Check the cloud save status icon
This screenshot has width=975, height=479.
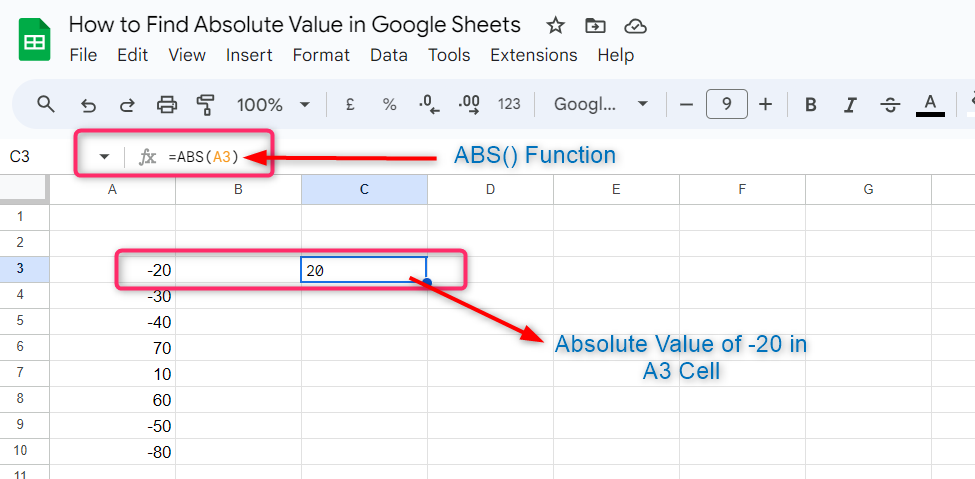634,26
